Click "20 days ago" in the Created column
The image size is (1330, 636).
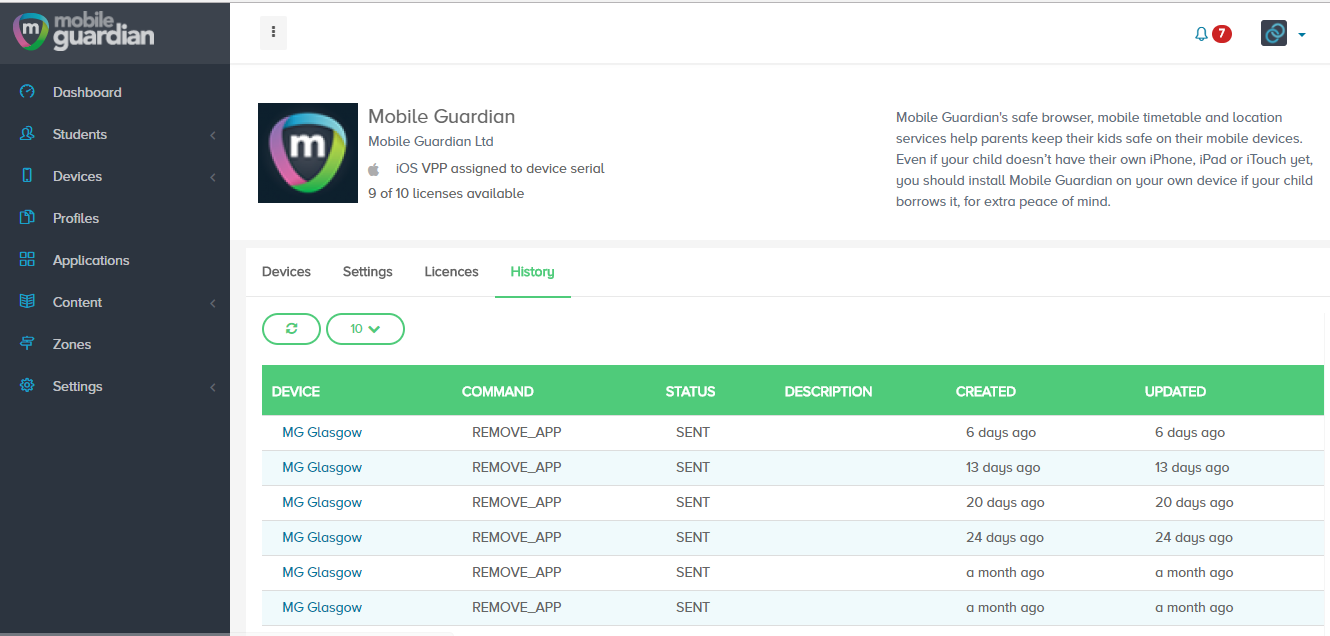(x=1005, y=503)
